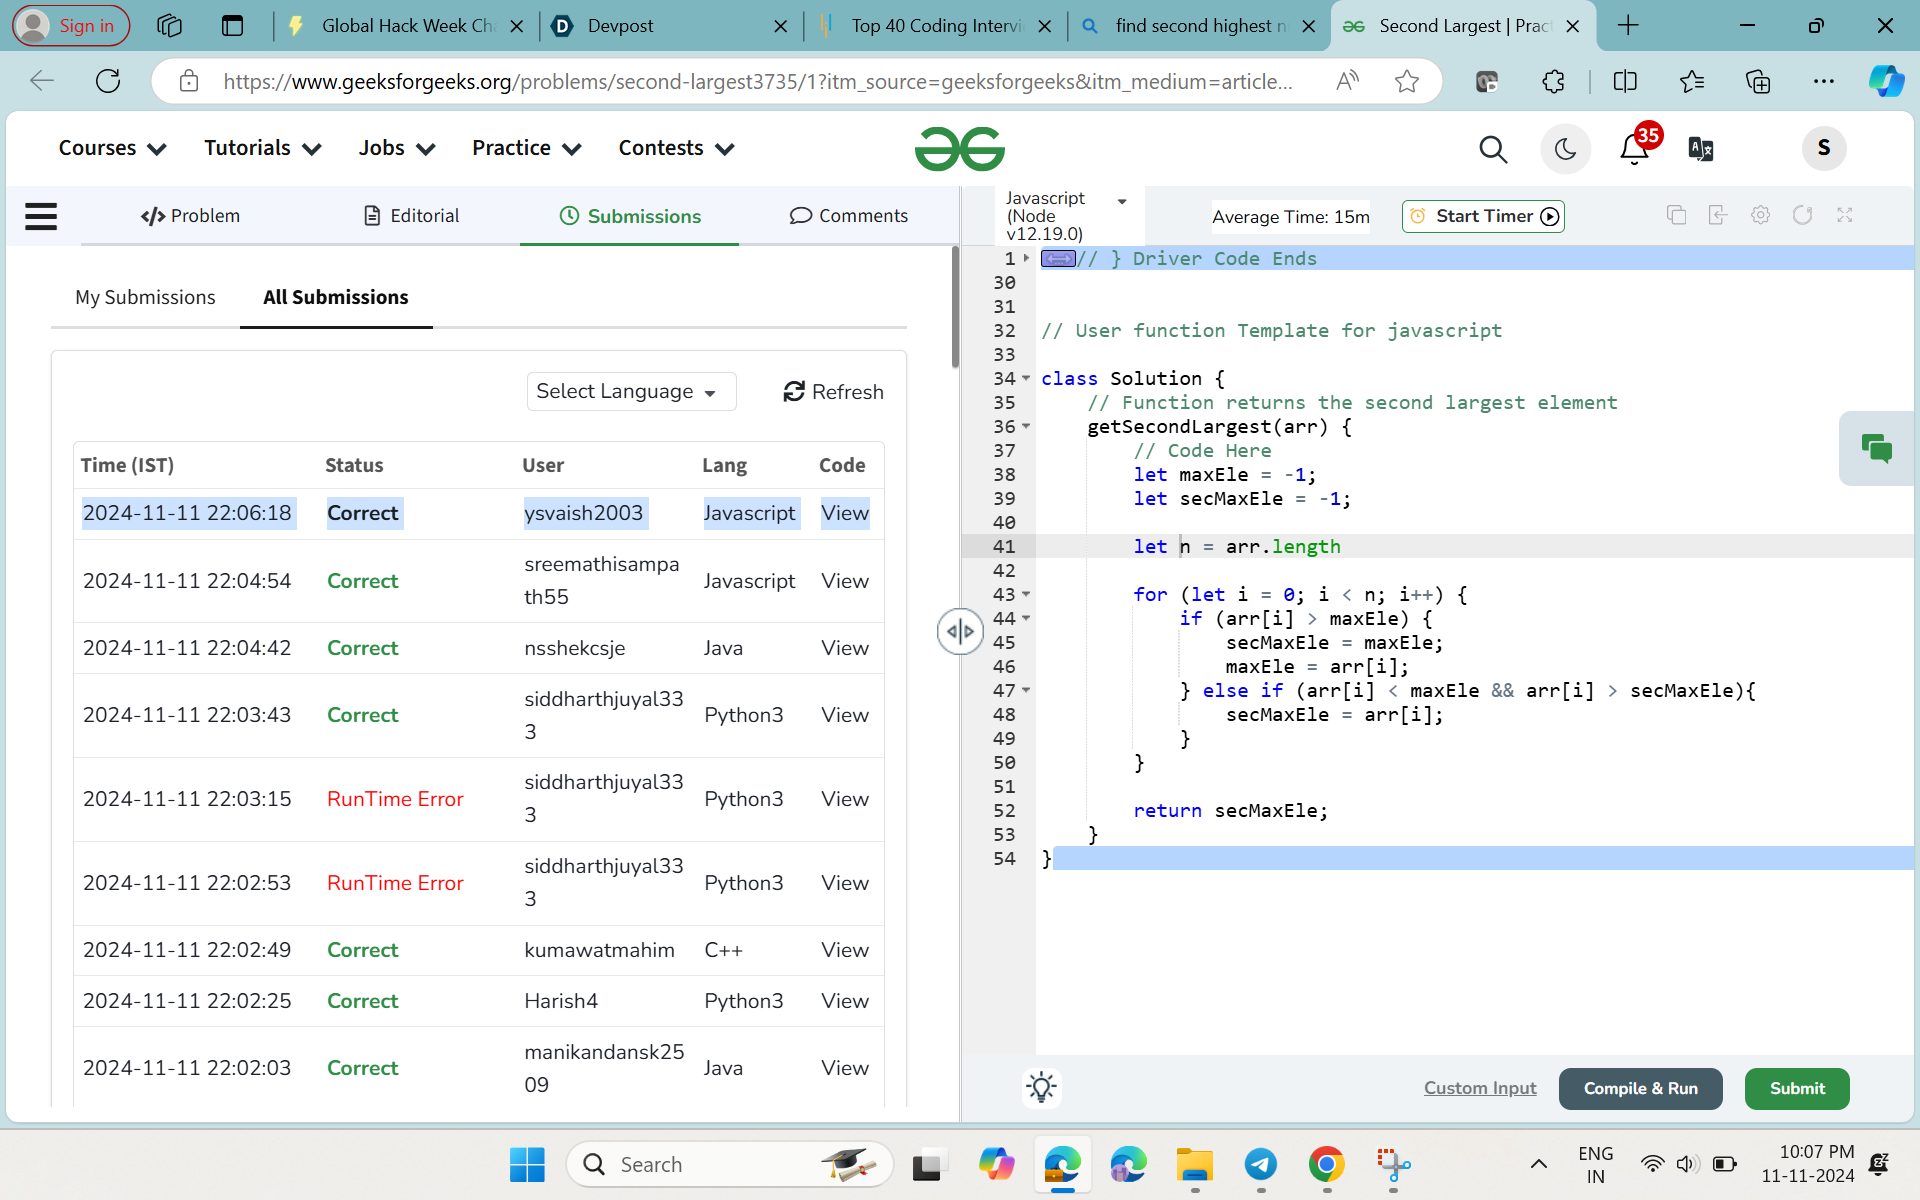Click the editor settings gear icon
1920x1200 pixels.
tap(1760, 215)
